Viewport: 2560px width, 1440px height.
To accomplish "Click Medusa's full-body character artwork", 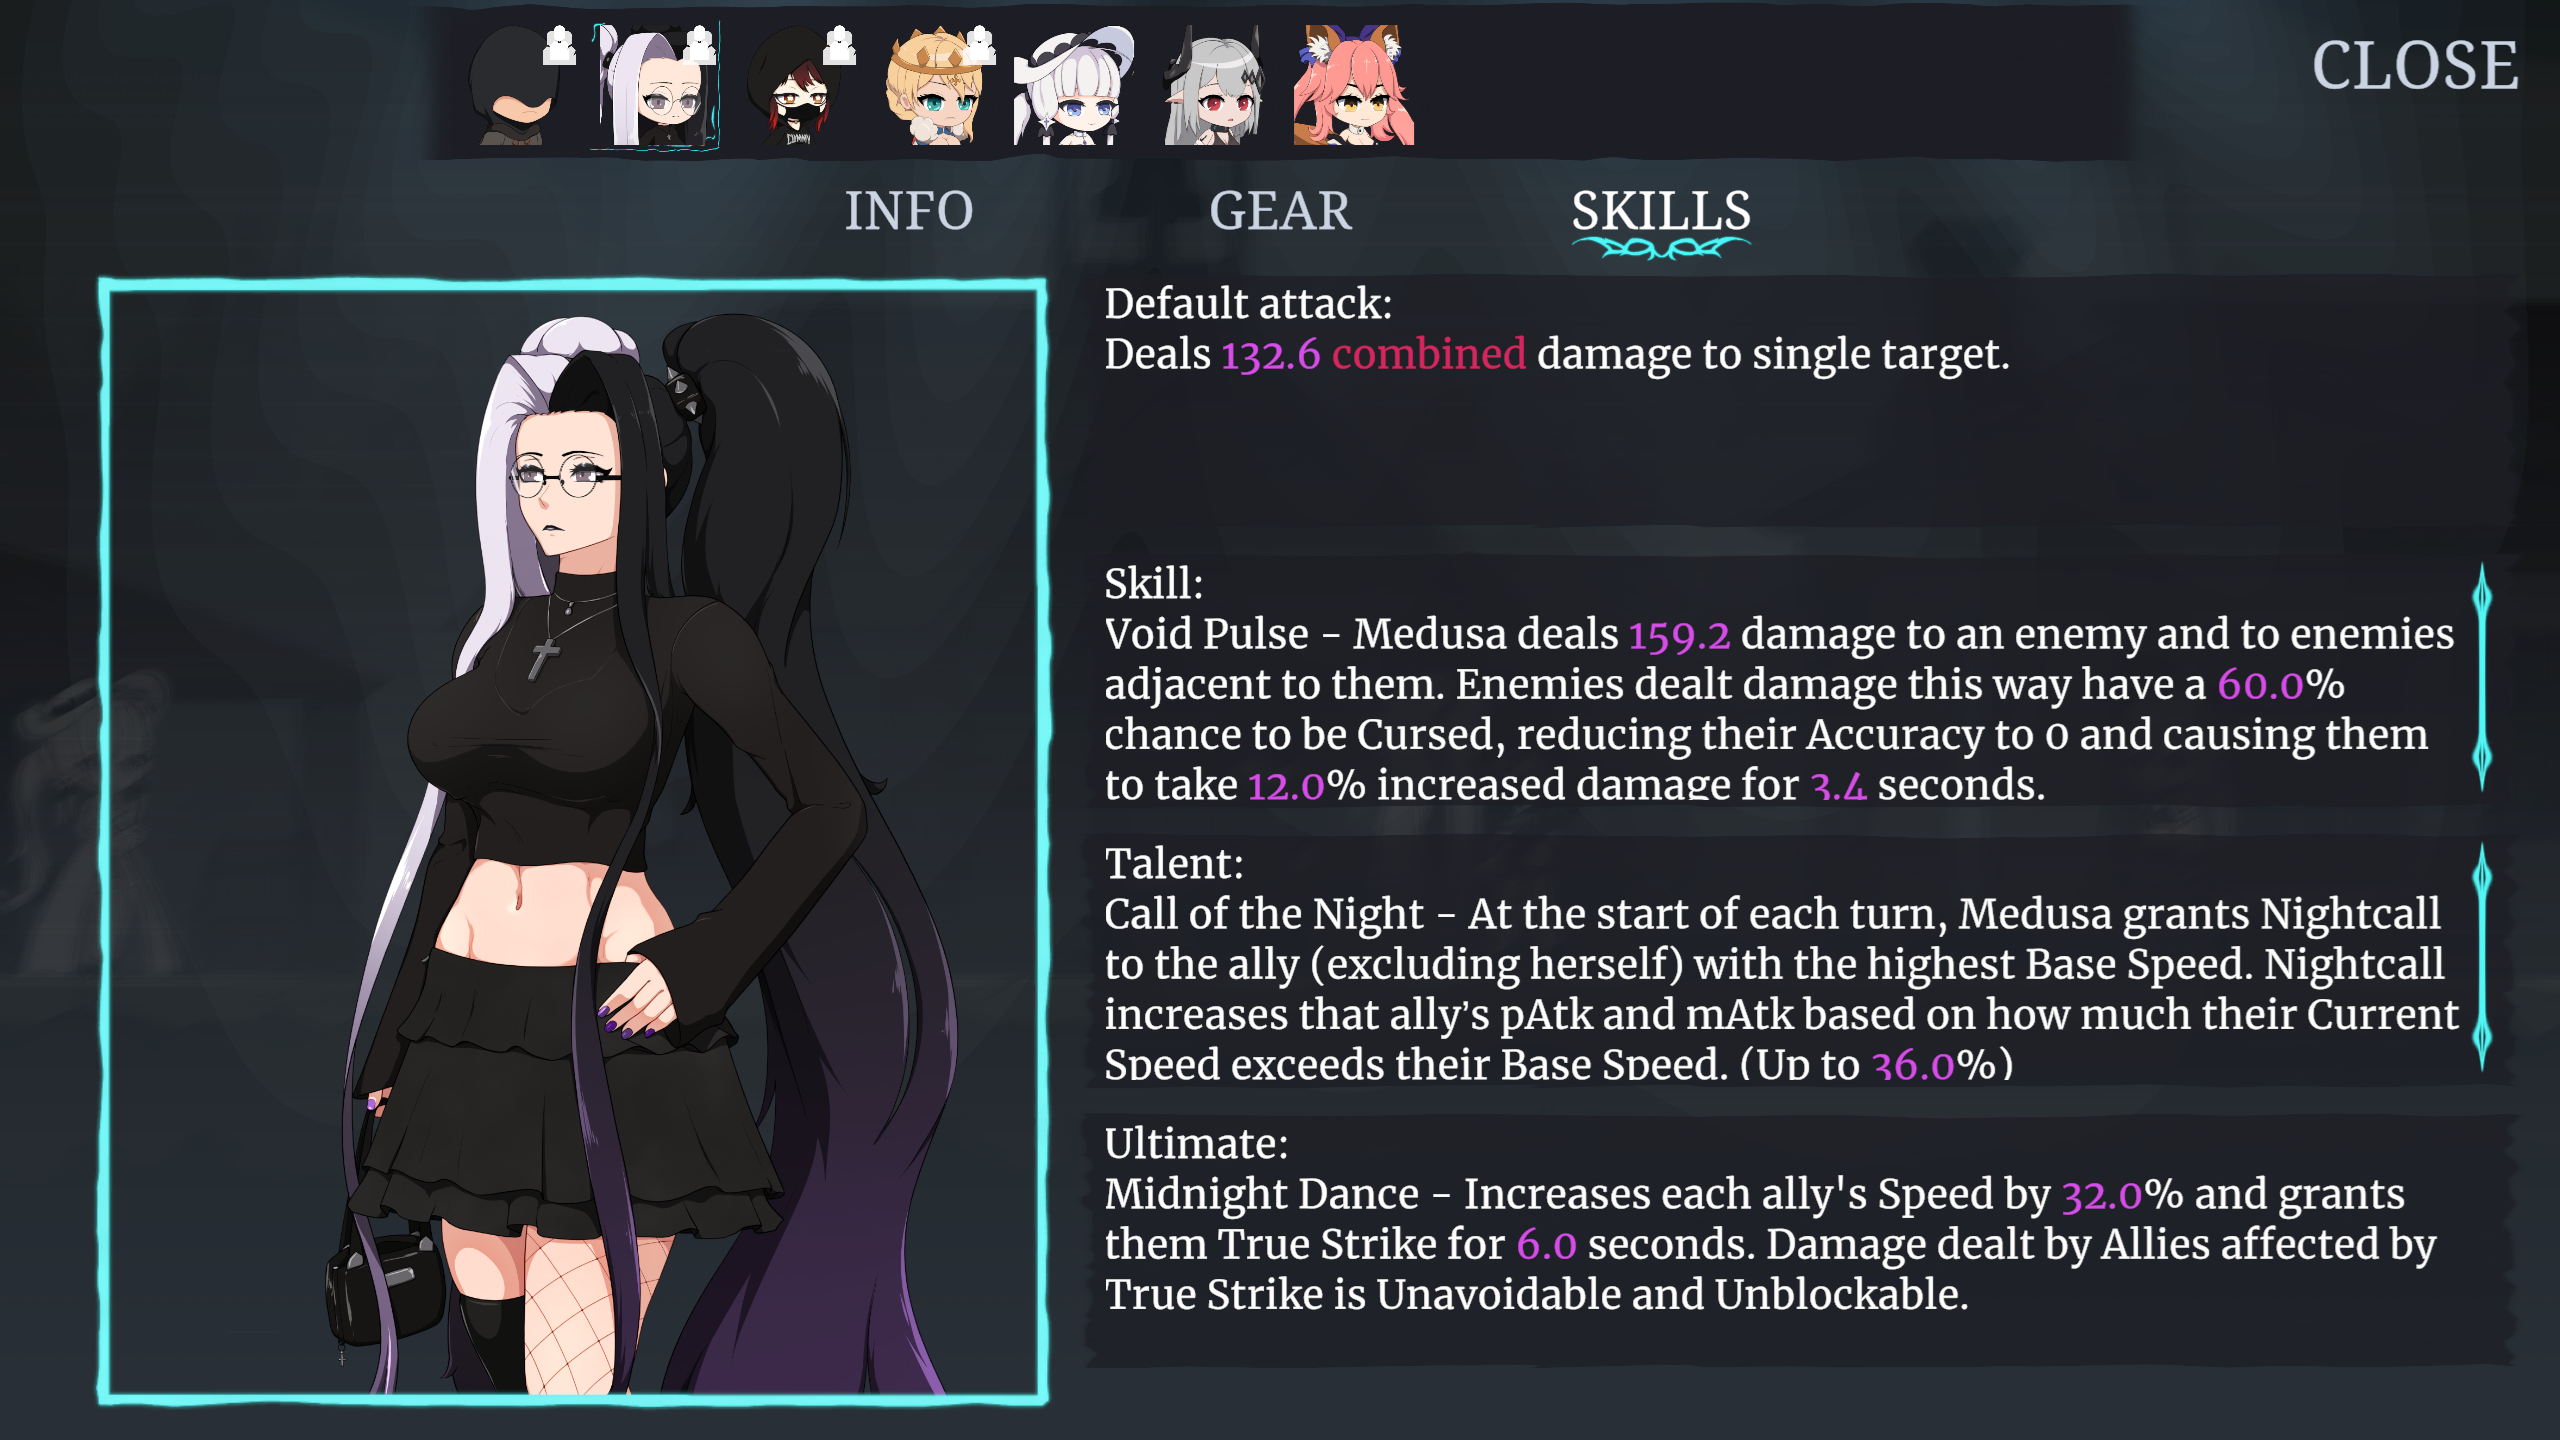I will 573,842.
